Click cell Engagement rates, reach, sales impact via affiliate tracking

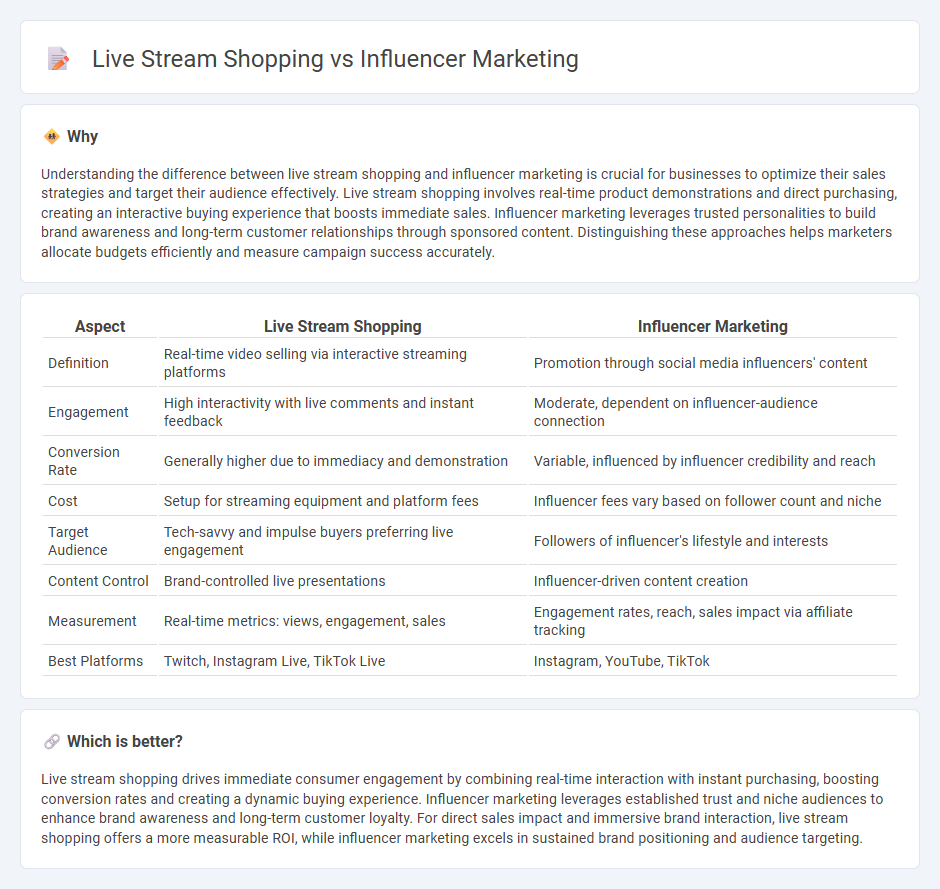click(x=713, y=621)
